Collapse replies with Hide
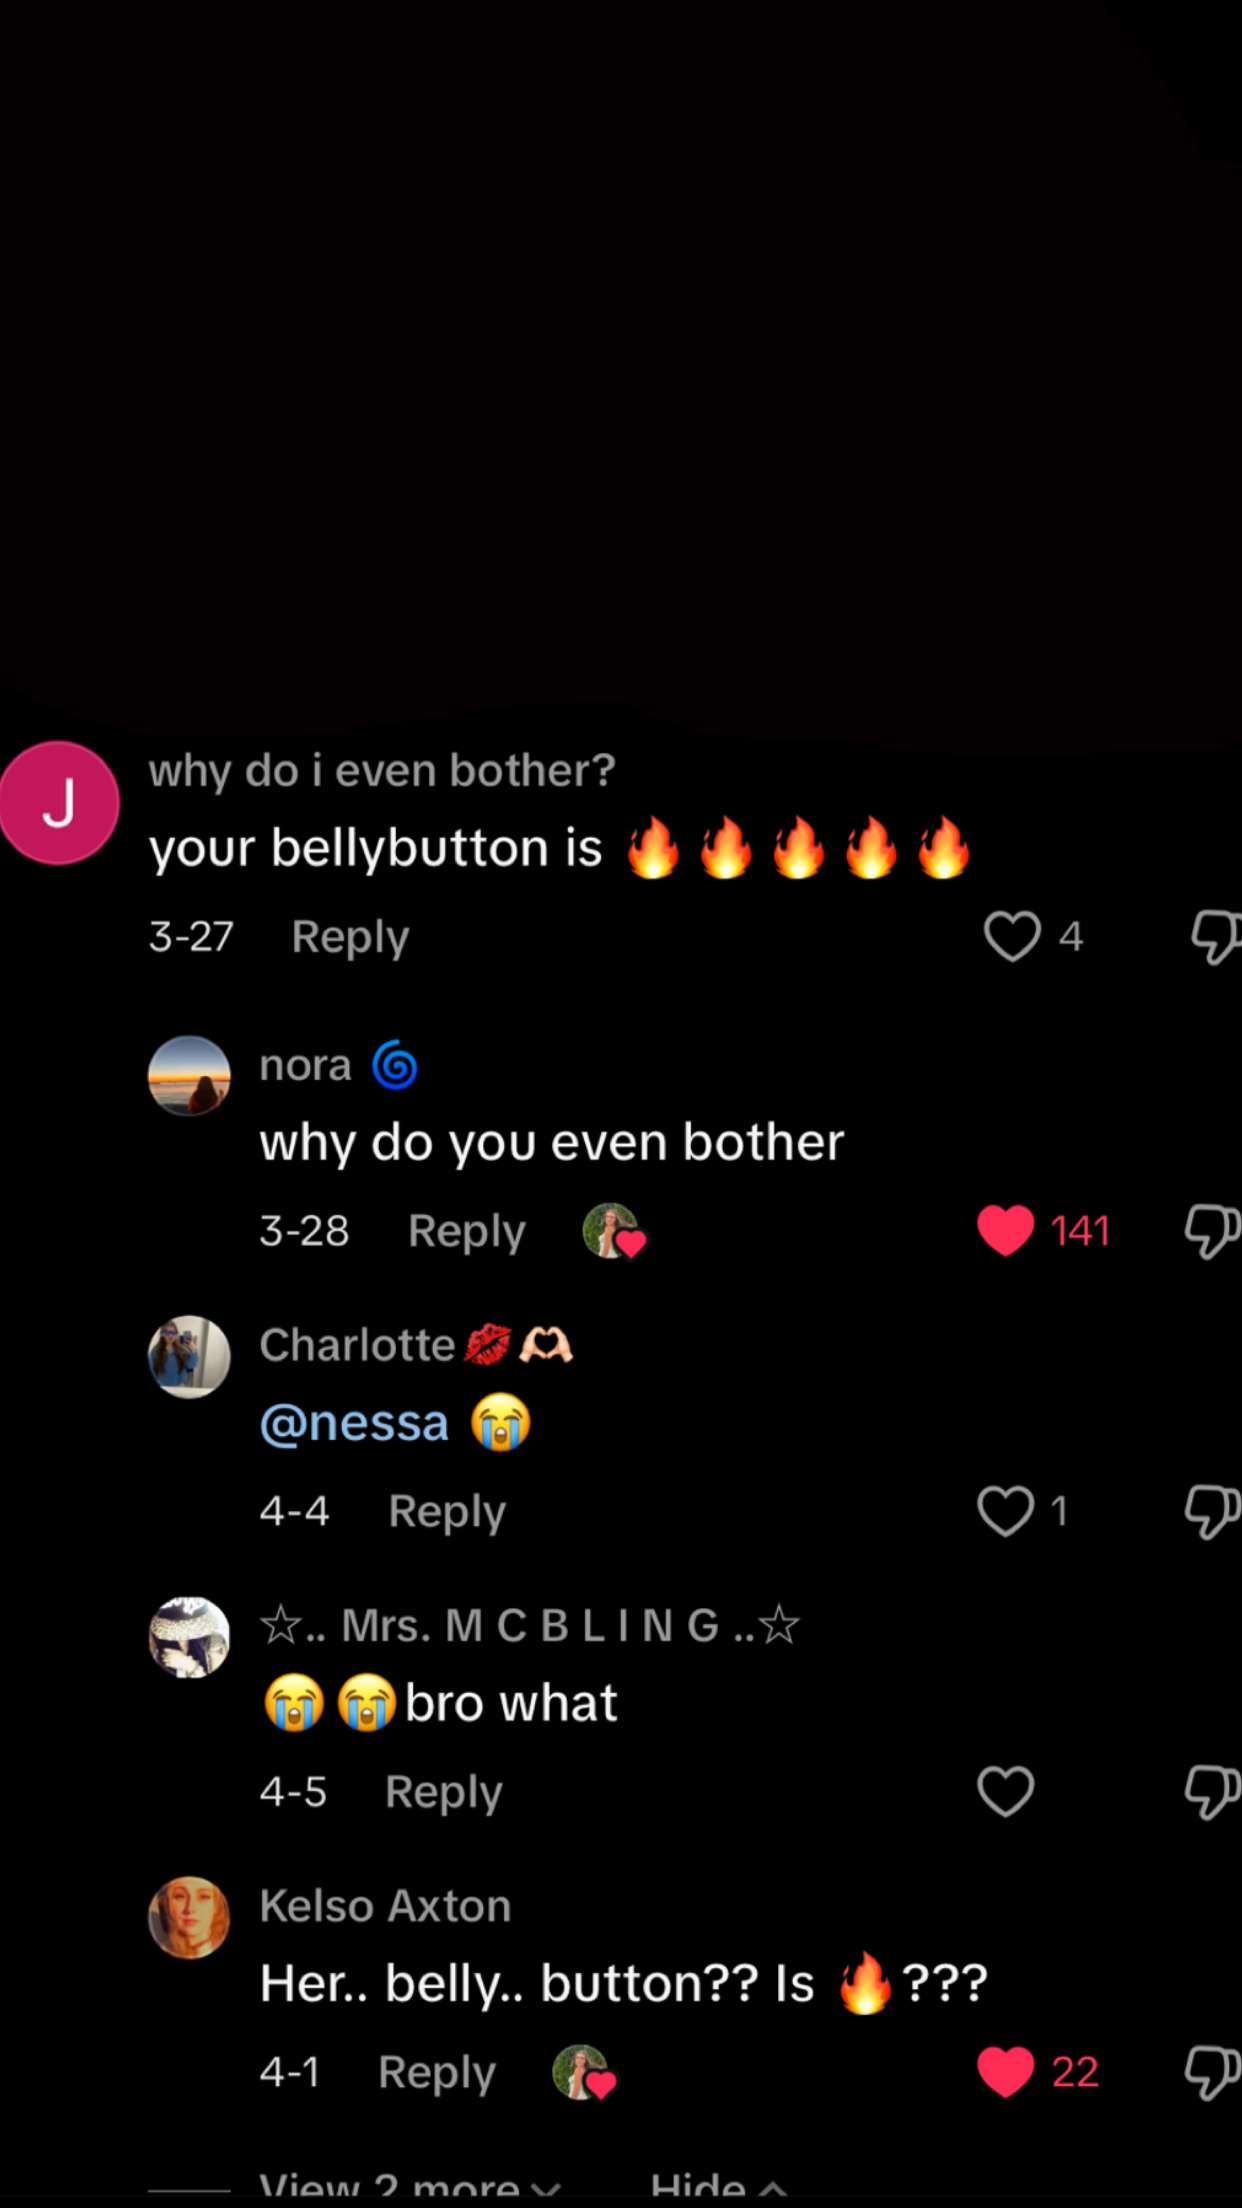This screenshot has width=1242, height=2208. click(716, 2188)
